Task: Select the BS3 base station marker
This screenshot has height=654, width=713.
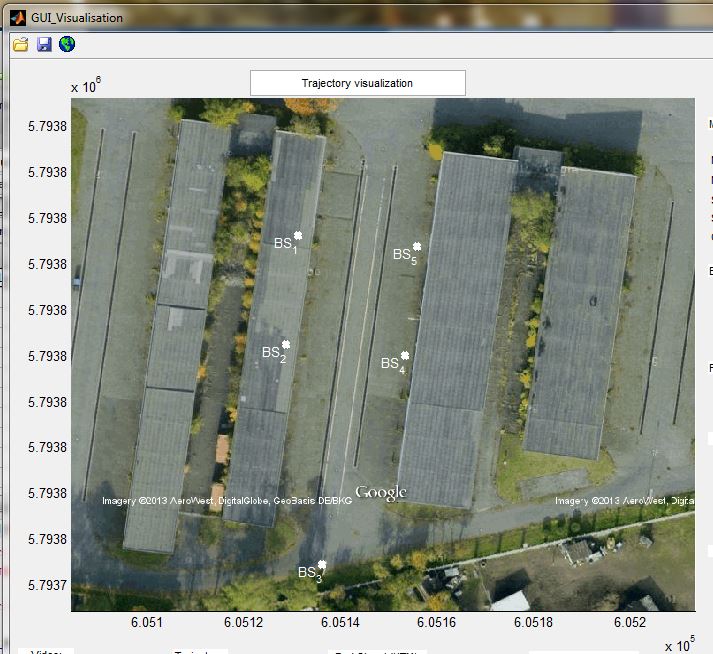Action: (322, 564)
